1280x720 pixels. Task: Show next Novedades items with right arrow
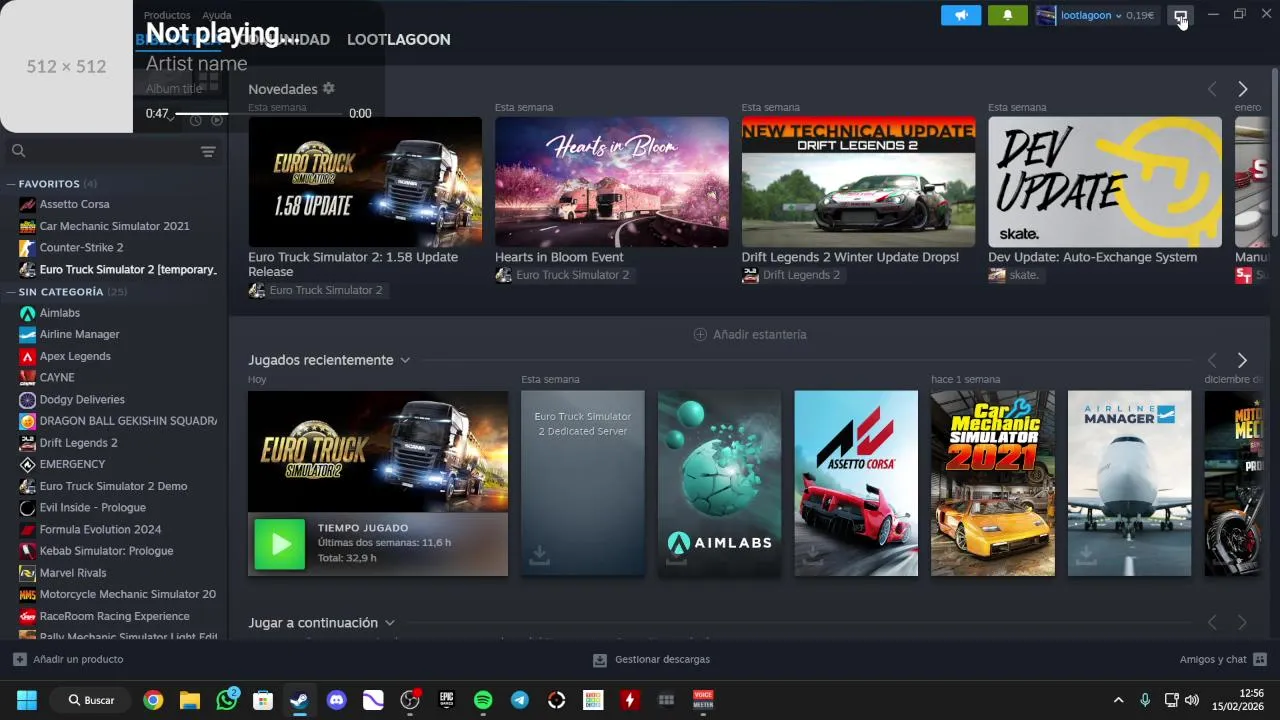coord(1242,89)
